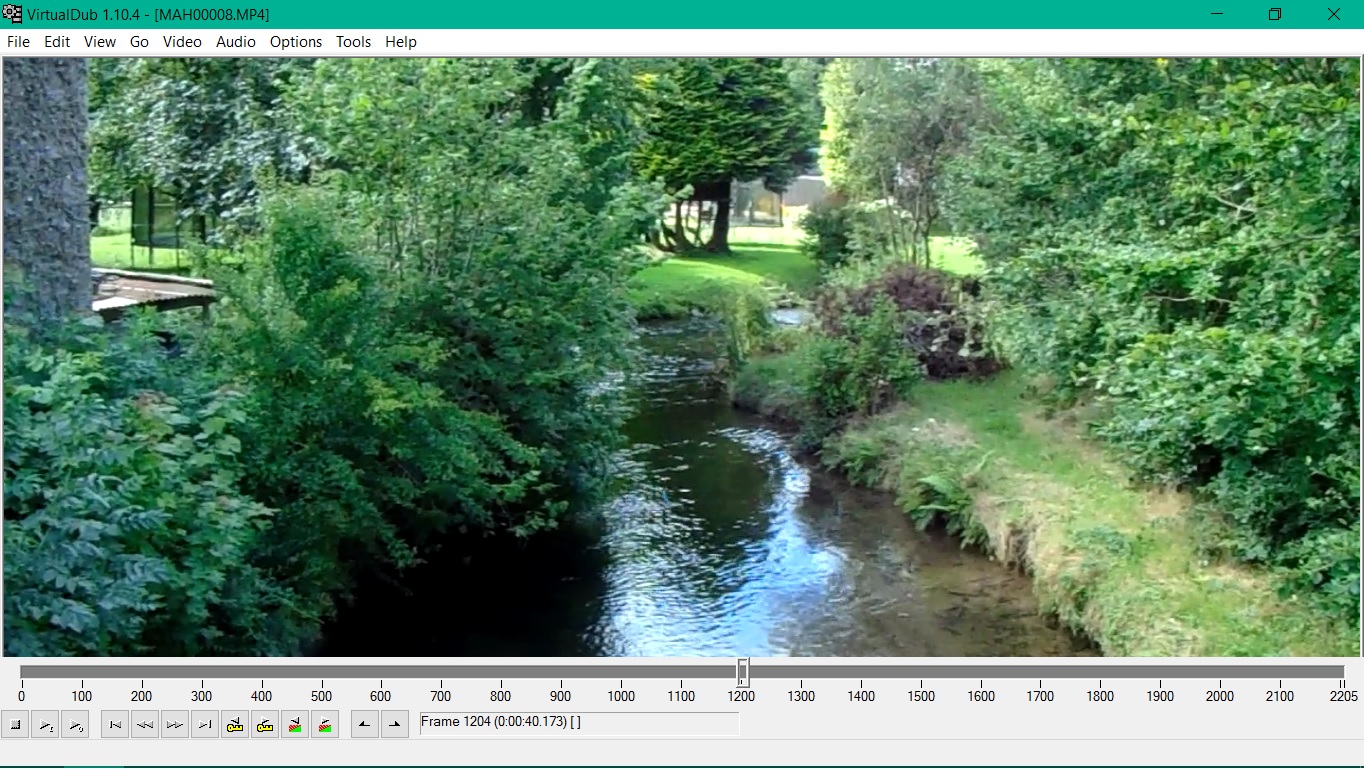This screenshot has width=1364, height=770.
Task: Open the View menu
Action: [100, 42]
